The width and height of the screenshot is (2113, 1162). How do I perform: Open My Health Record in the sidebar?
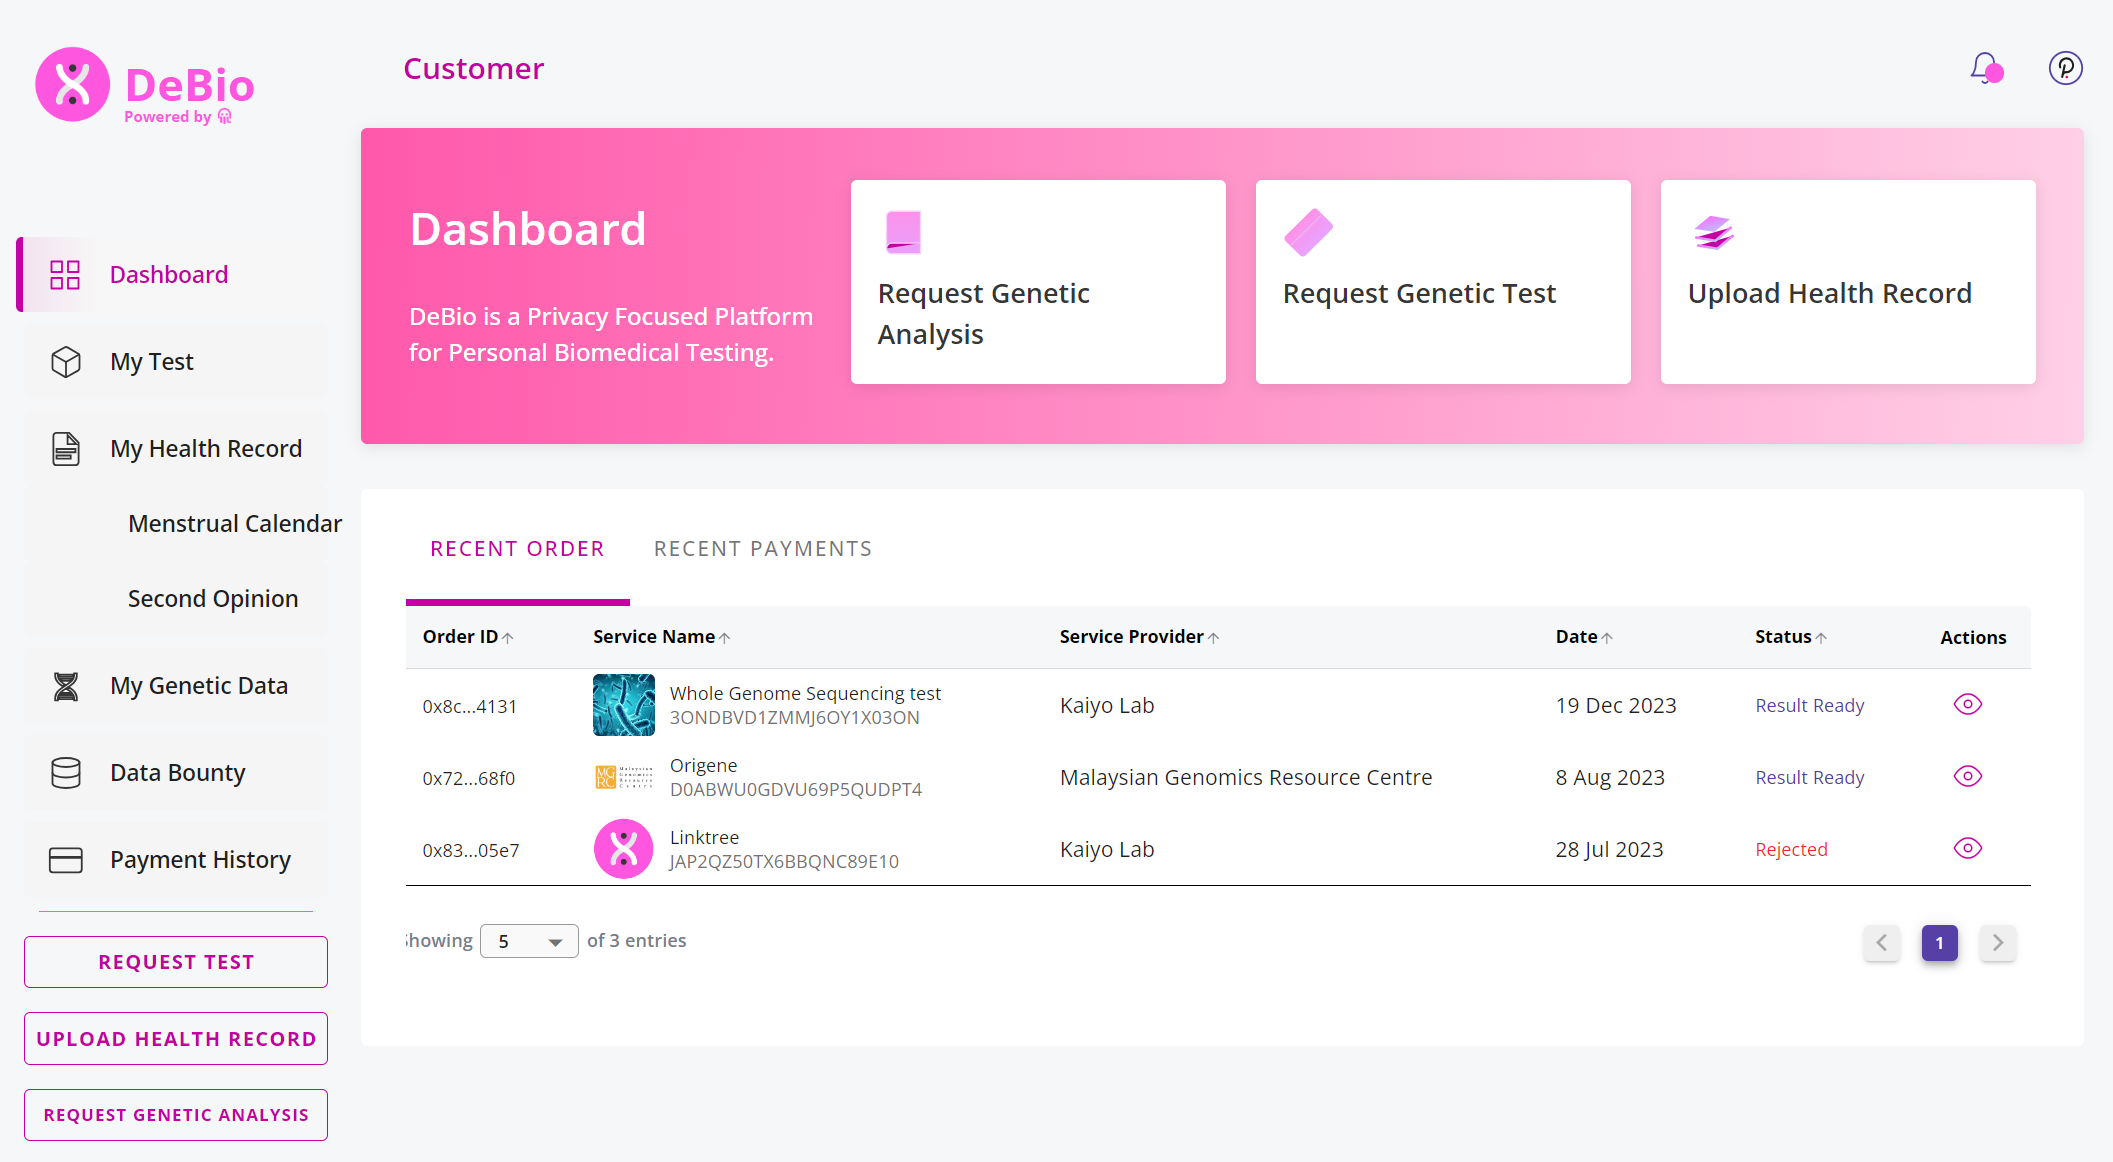[176, 449]
